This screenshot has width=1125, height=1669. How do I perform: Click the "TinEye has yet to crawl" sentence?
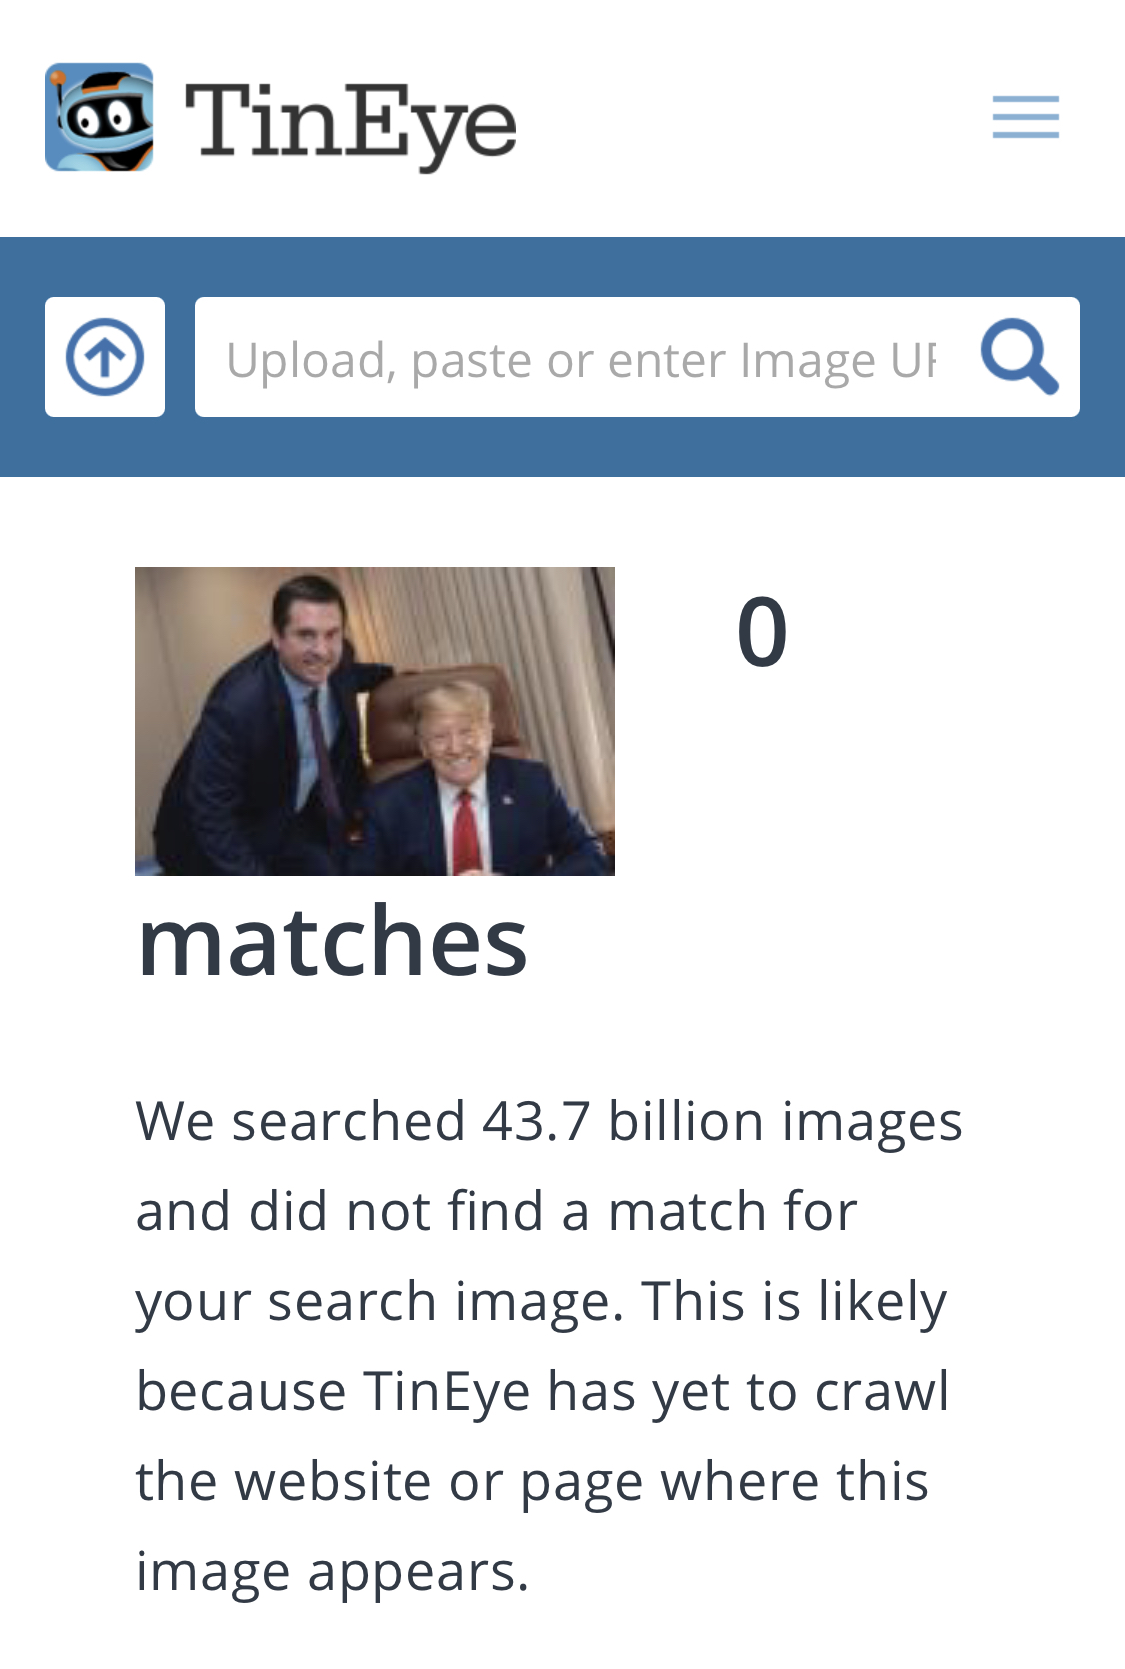[656, 1391]
